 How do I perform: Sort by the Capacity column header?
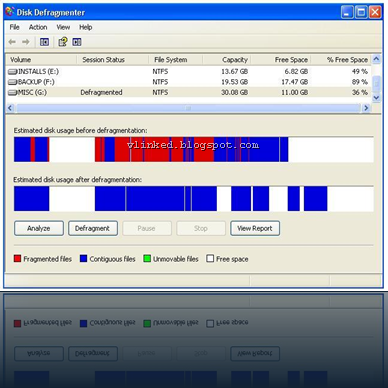click(227, 60)
